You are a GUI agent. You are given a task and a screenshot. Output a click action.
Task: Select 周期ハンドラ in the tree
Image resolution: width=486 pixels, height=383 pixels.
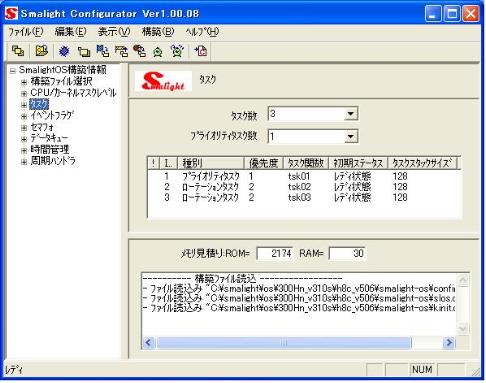tap(53, 161)
